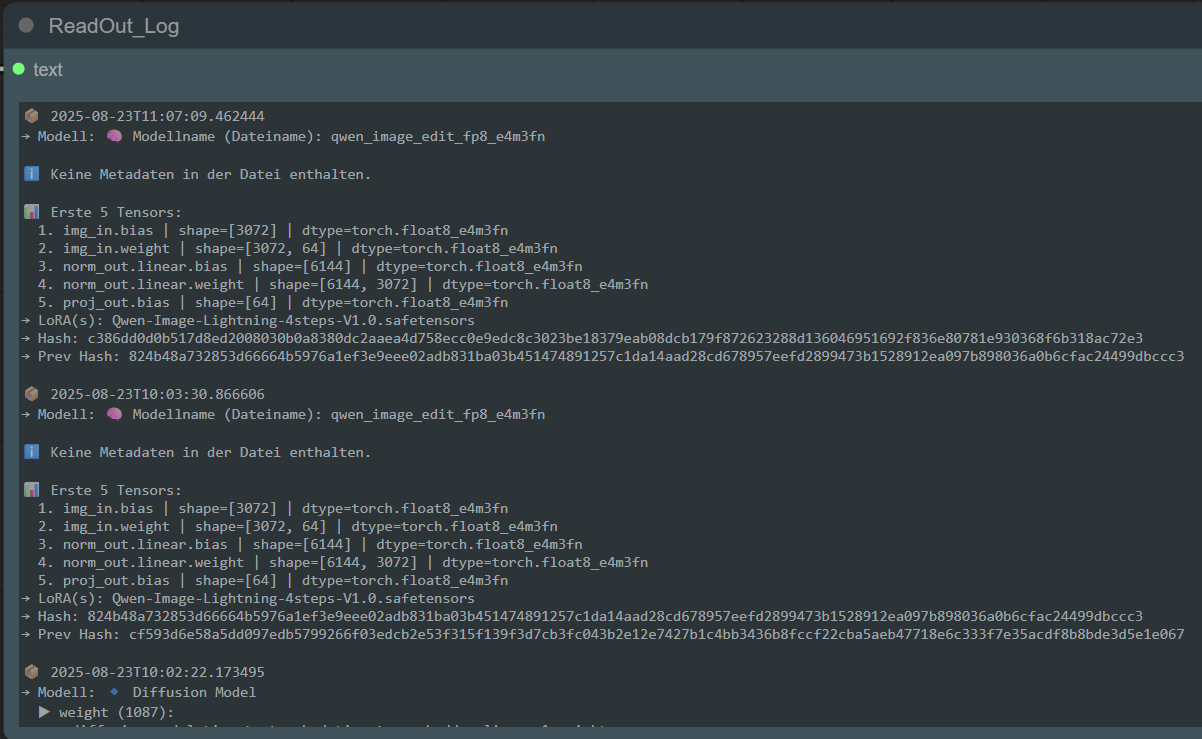
Task: Click the pink brain icon next to first Modellname
Action: [x=114, y=135]
